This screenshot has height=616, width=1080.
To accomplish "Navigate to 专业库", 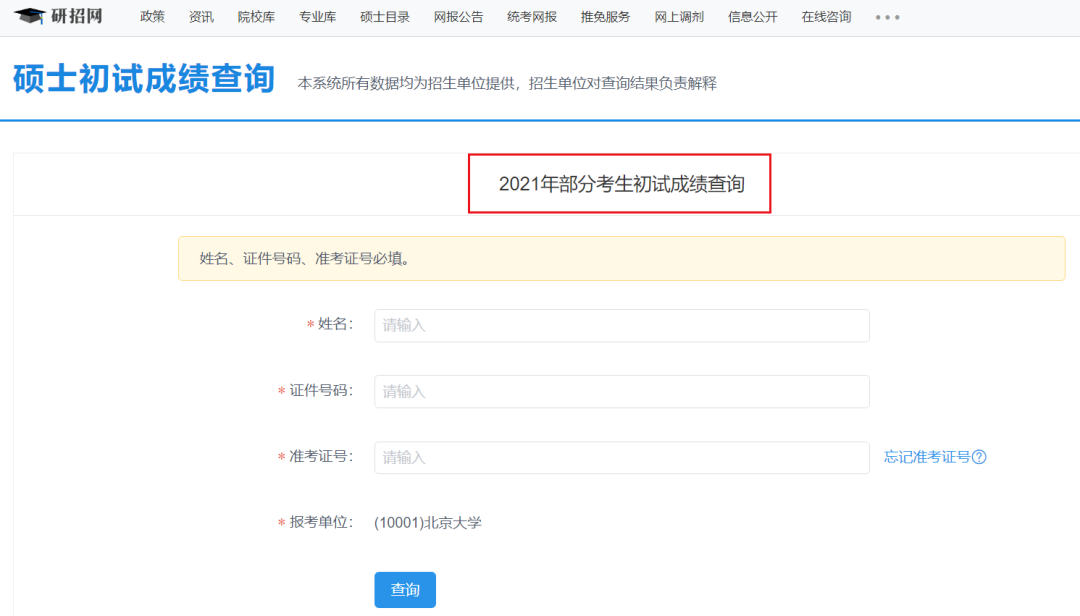I will (317, 16).
